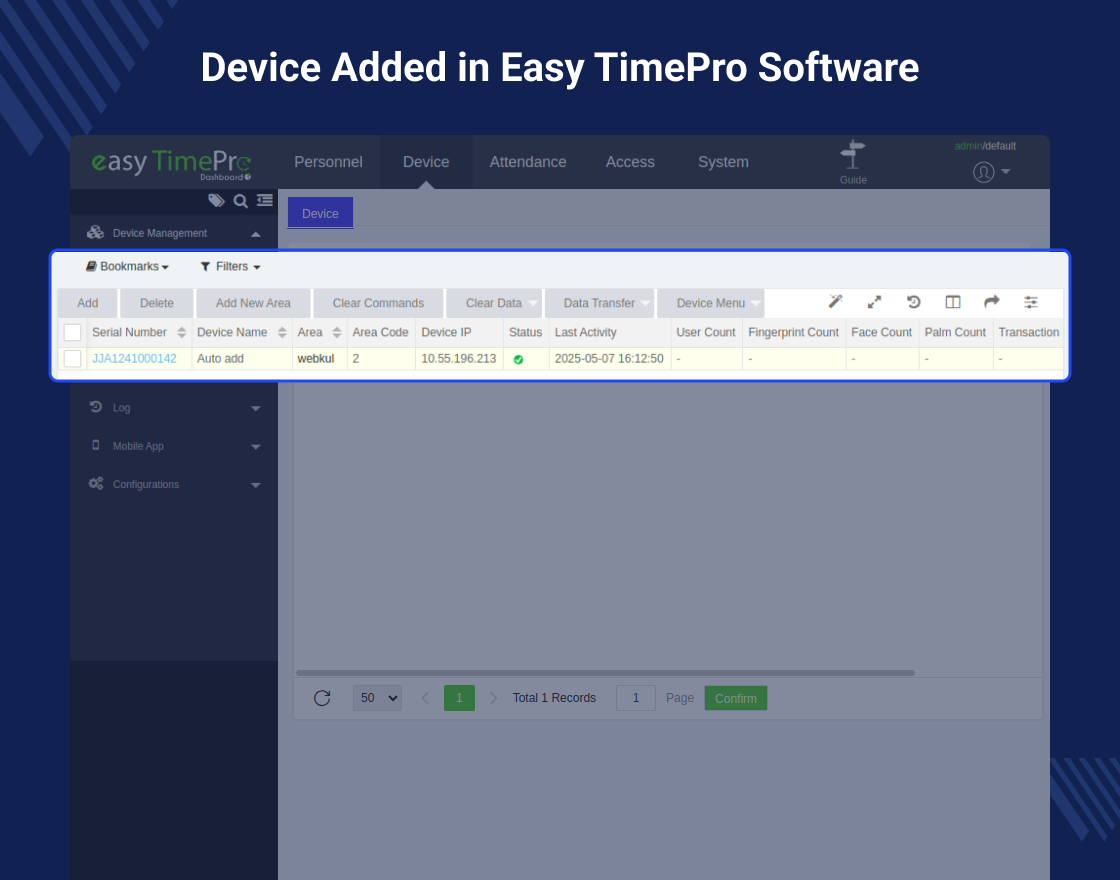Click the tag icon in sidebar header
Viewport: 1120px width, 880px height.
pos(216,201)
